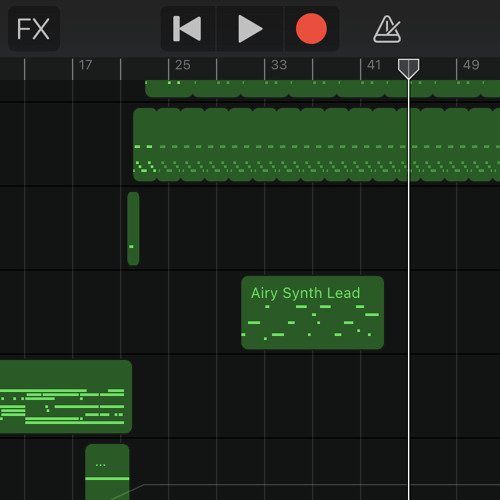500x500 pixels.
Task: Toggle the metronome icon
Action: pyautogui.click(x=387, y=29)
